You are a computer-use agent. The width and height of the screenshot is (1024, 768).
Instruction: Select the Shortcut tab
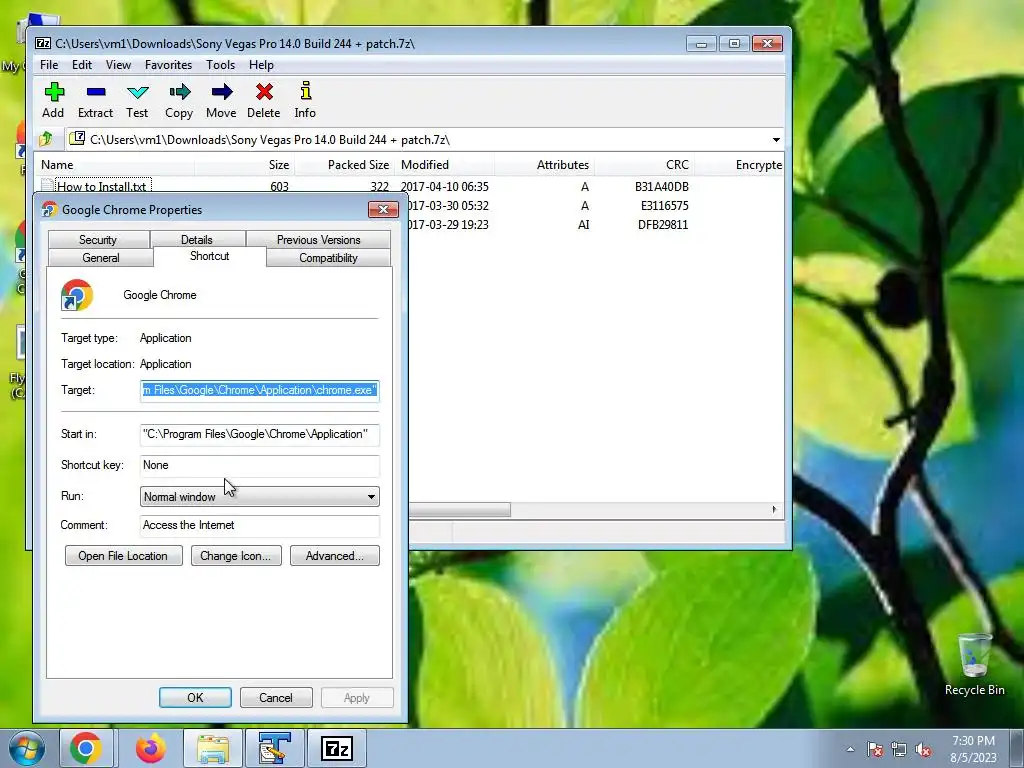click(x=210, y=256)
